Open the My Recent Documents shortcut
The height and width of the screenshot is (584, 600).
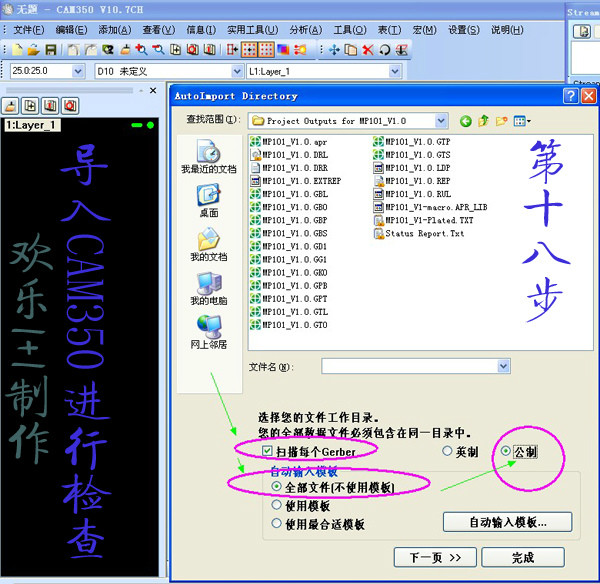[x=209, y=156]
